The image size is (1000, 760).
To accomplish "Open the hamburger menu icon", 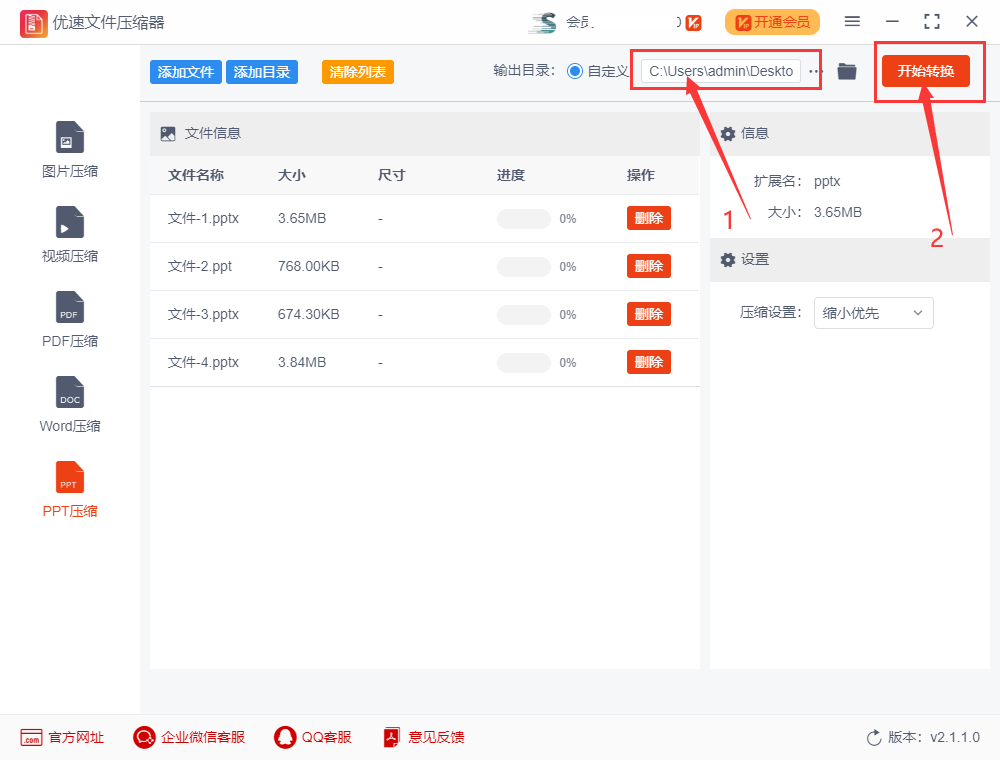I will (x=853, y=21).
